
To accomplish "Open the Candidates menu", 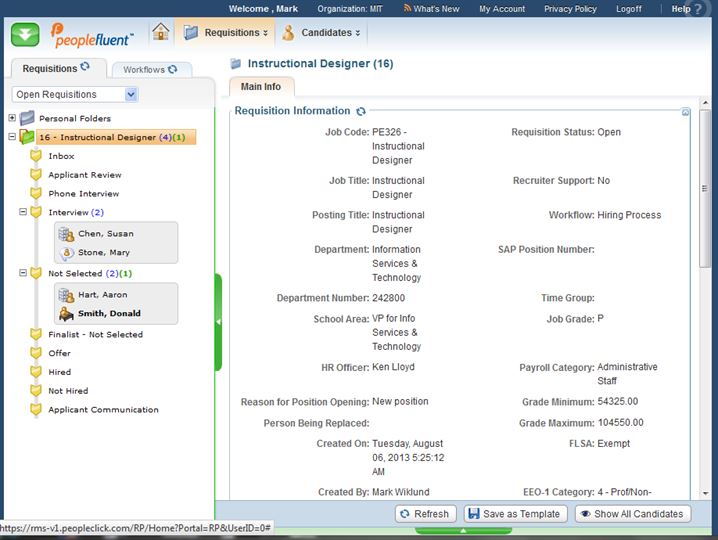I will [x=320, y=33].
